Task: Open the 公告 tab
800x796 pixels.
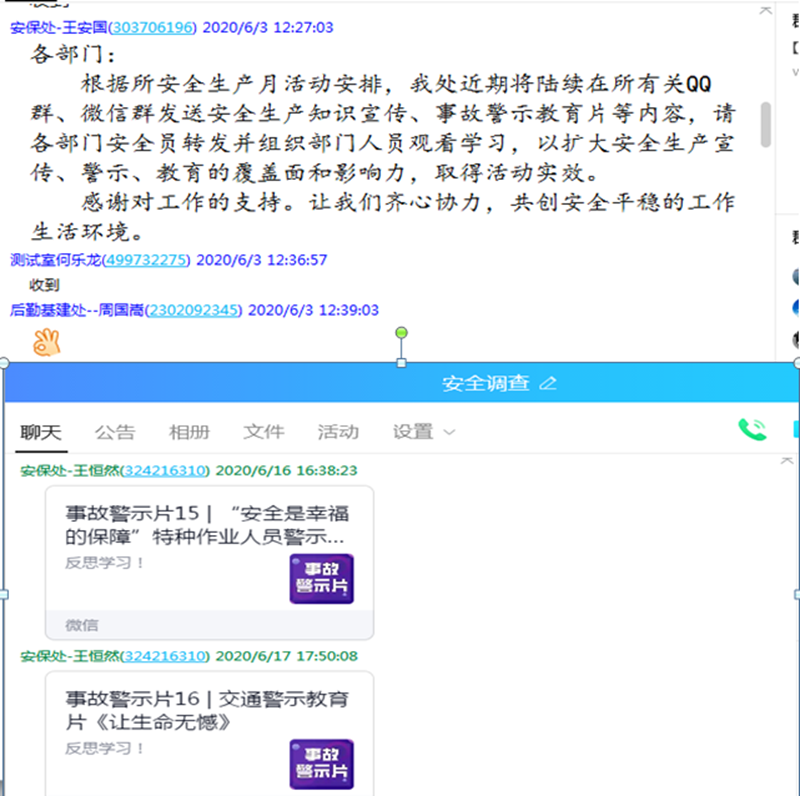Action: (115, 432)
